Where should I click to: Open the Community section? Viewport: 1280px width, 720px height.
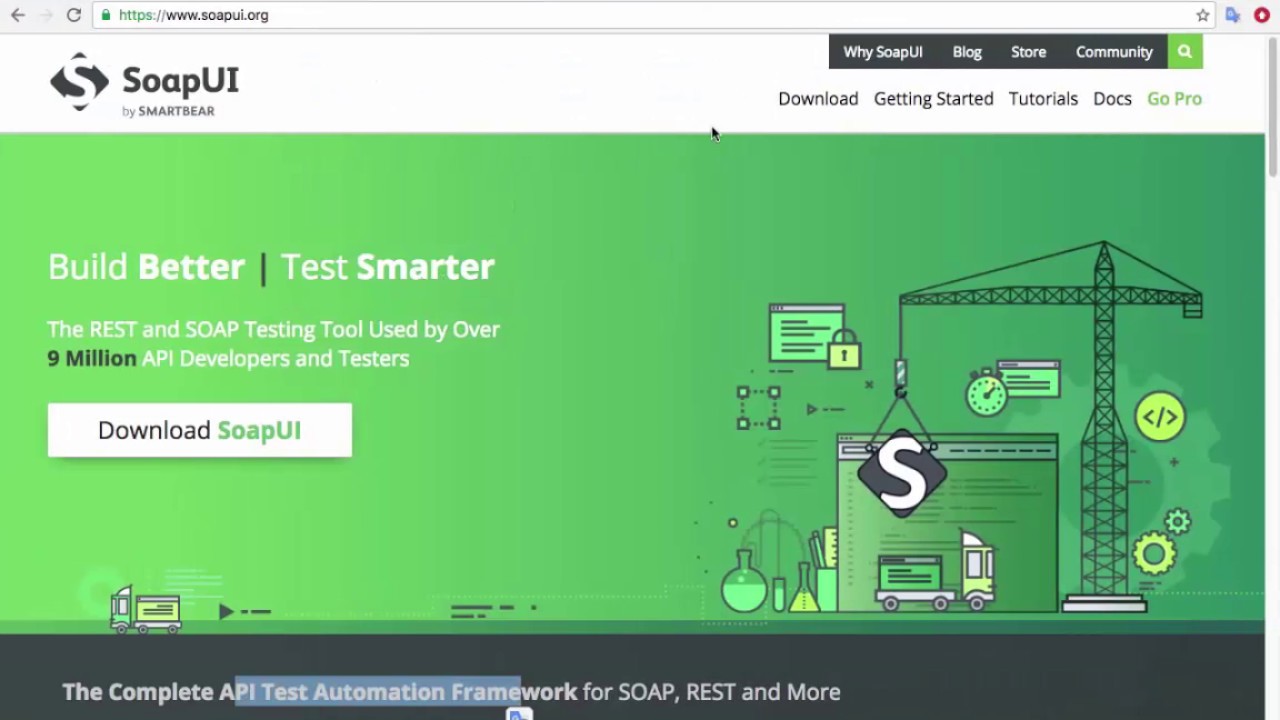tap(1114, 52)
